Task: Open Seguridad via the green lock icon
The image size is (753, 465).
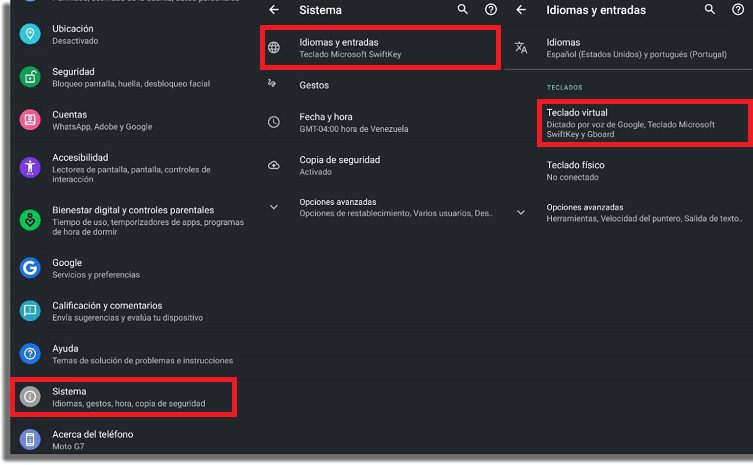Action: tap(30, 77)
